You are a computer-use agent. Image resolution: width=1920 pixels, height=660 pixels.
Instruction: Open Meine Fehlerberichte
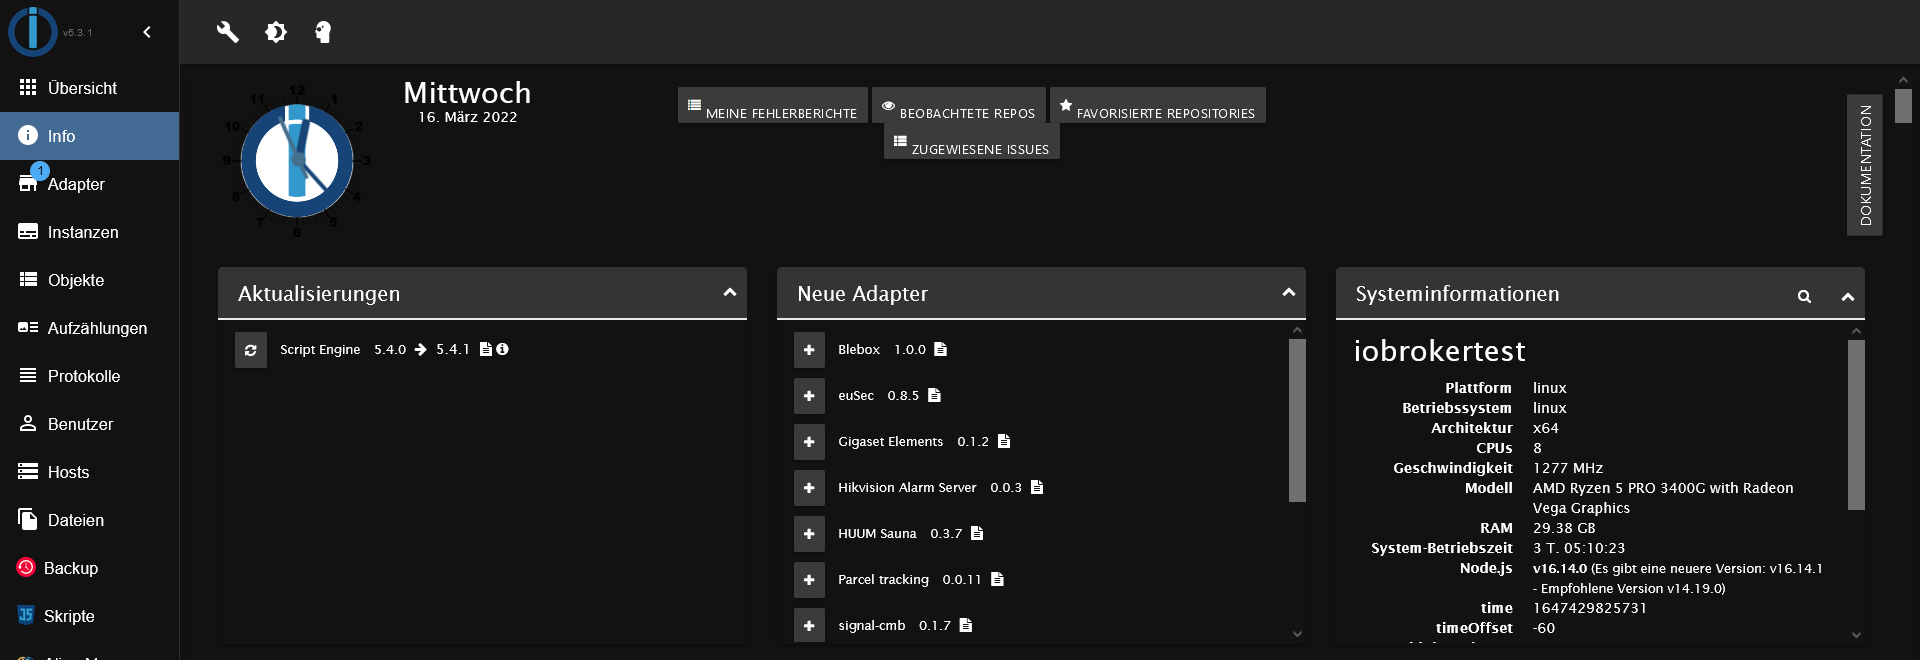773,106
